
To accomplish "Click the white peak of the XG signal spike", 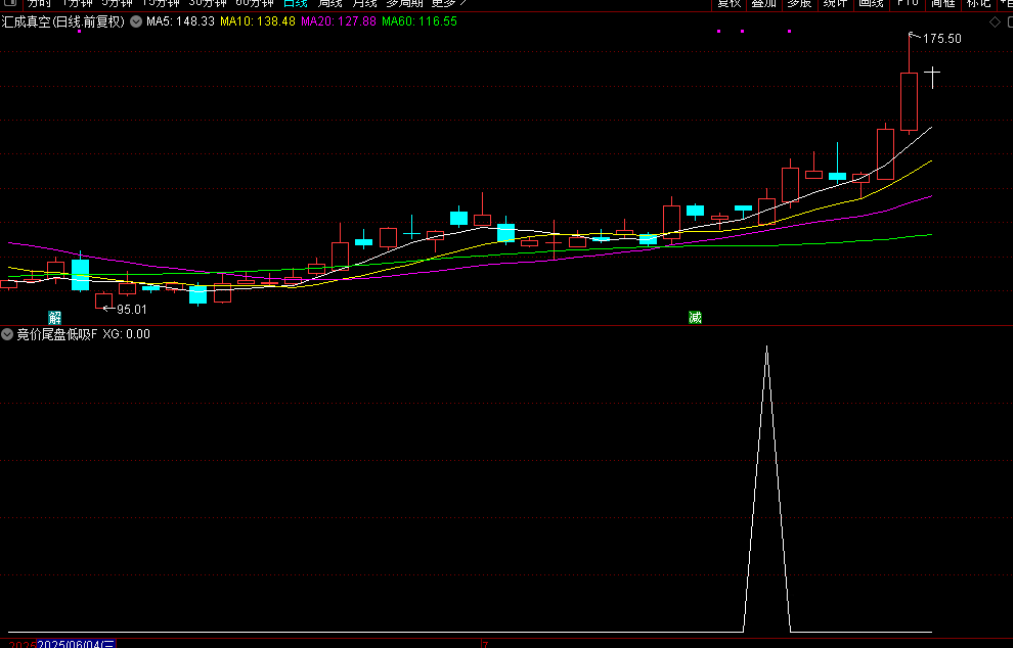I will point(767,348).
